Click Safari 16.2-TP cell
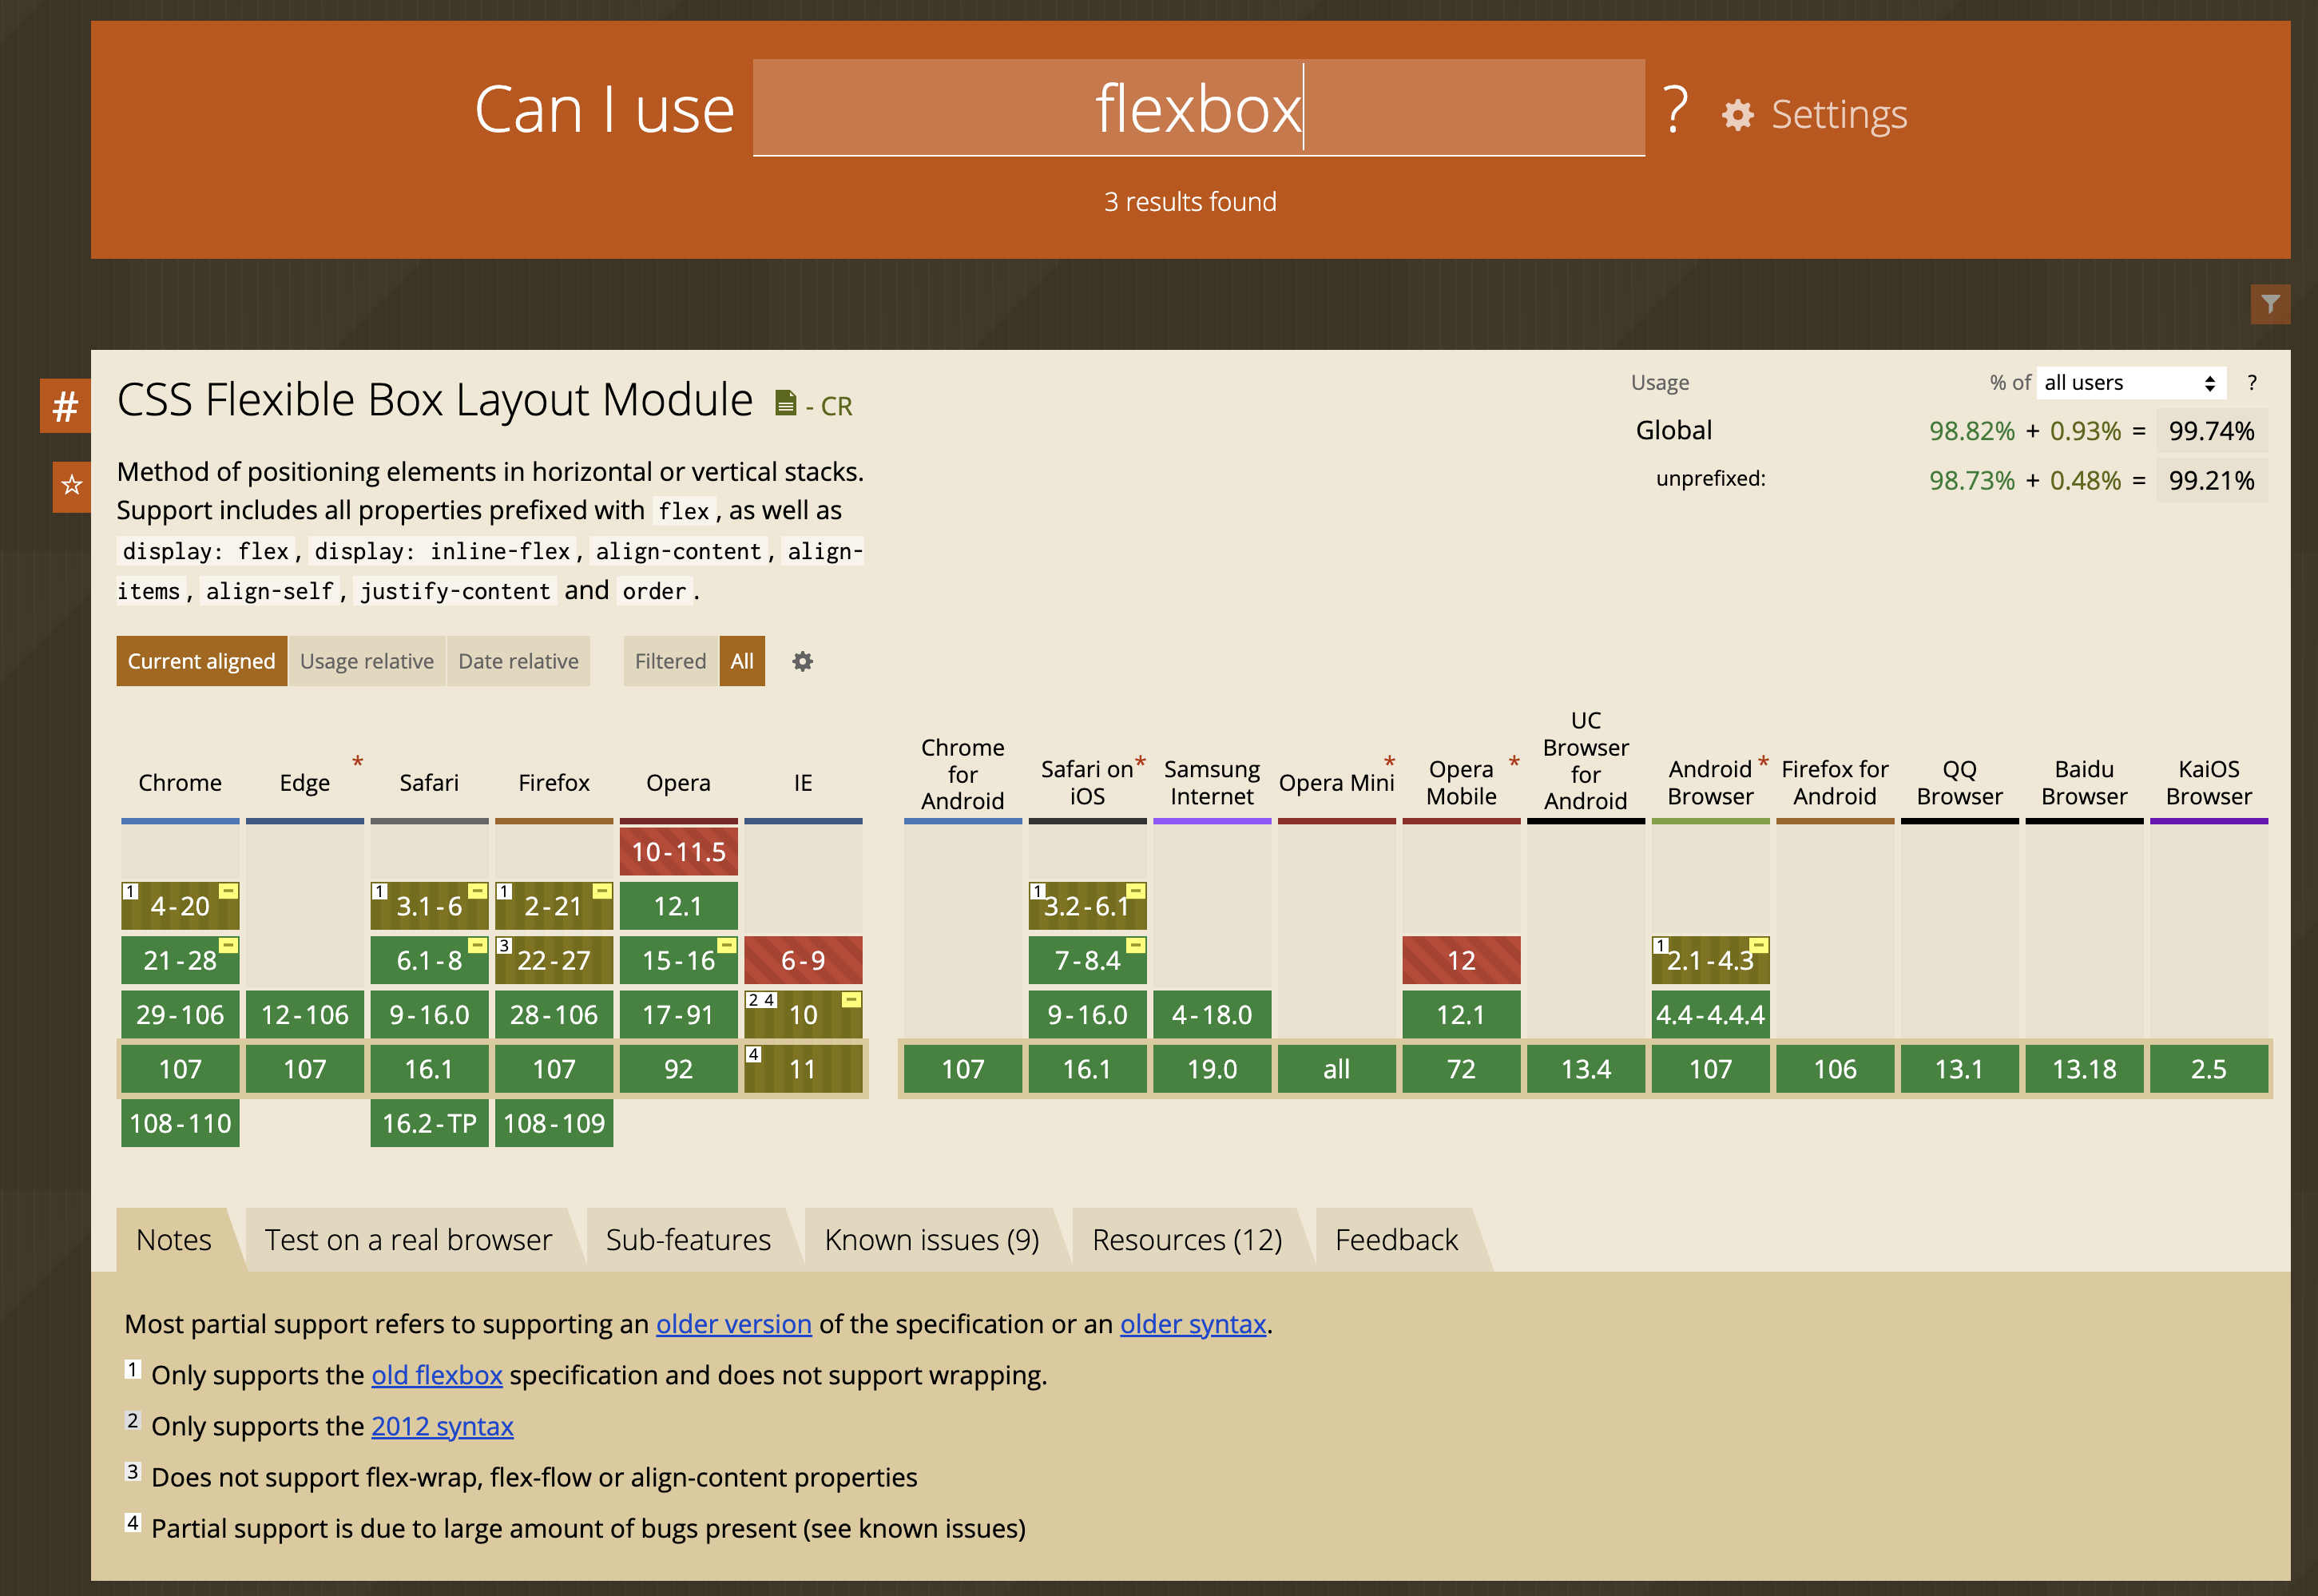The height and width of the screenshot is (1596, 2318). pyautogui.click(x=429, y=1123)
